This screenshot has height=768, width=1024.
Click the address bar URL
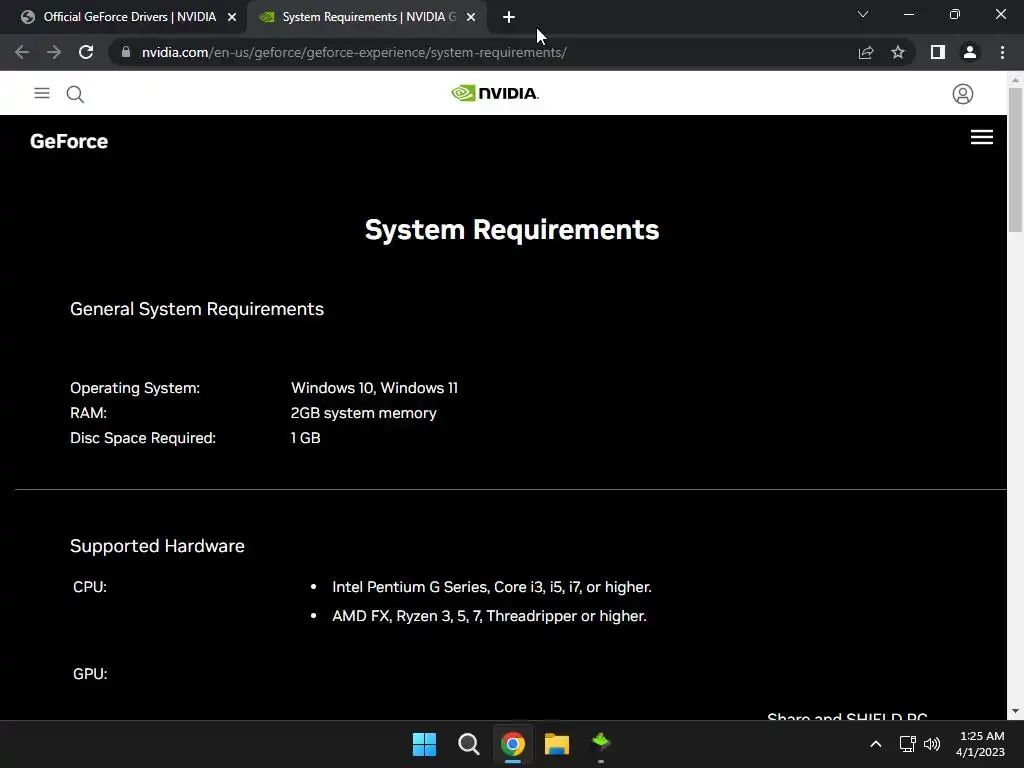354,52
